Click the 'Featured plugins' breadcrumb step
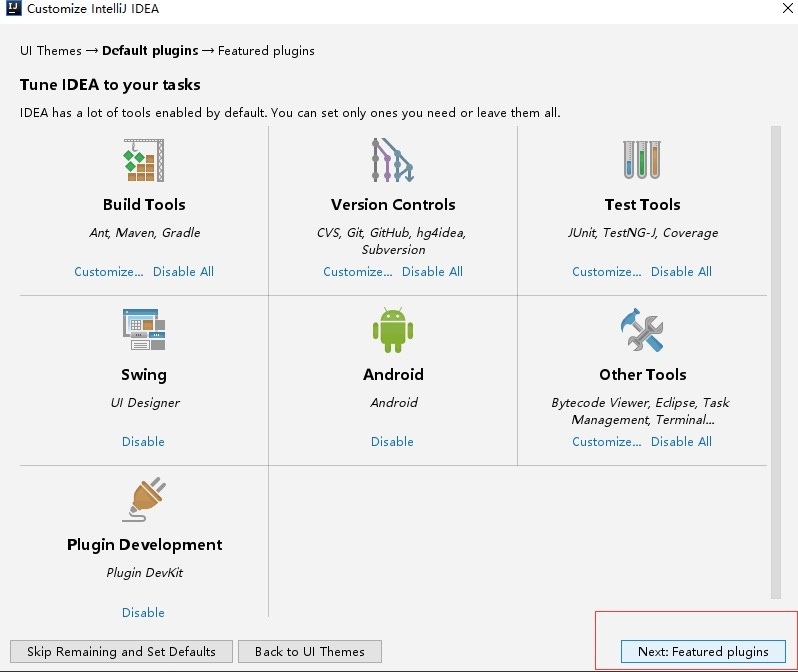Screen dimensions: 798x672 pos(266,51)
